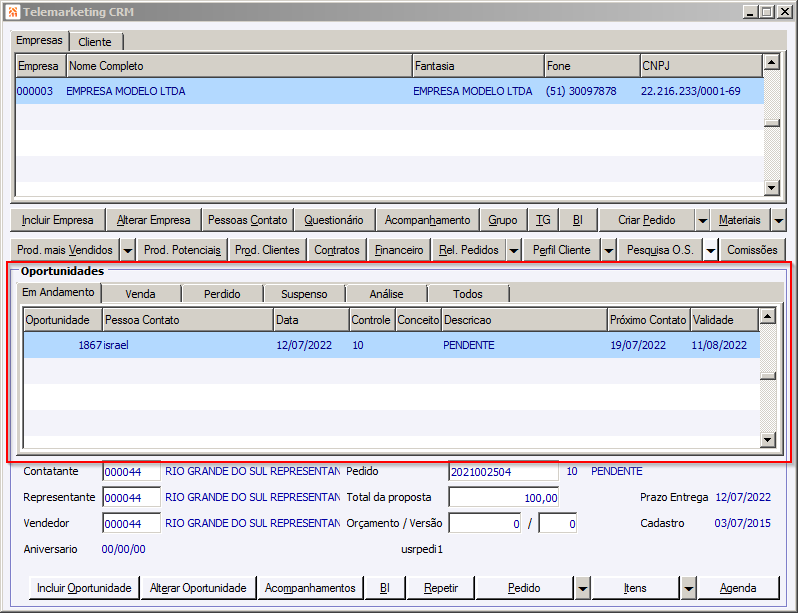Sort by the Próximo Contato column header
The width and height of the screenshot is (798, 613).
pyautogui.click(x=648, y=320)
